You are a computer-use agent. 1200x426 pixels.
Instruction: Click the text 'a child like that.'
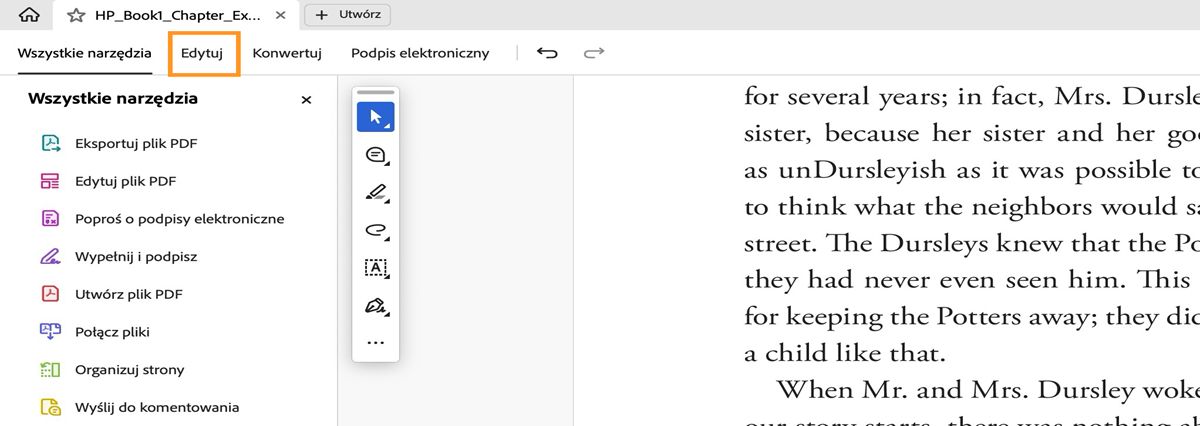pyautogui.click(x=844, y=353)
